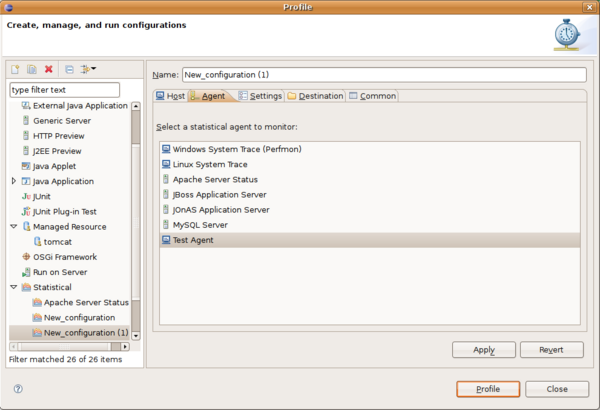Select JUnit icon in tree

tap(26, 196)
